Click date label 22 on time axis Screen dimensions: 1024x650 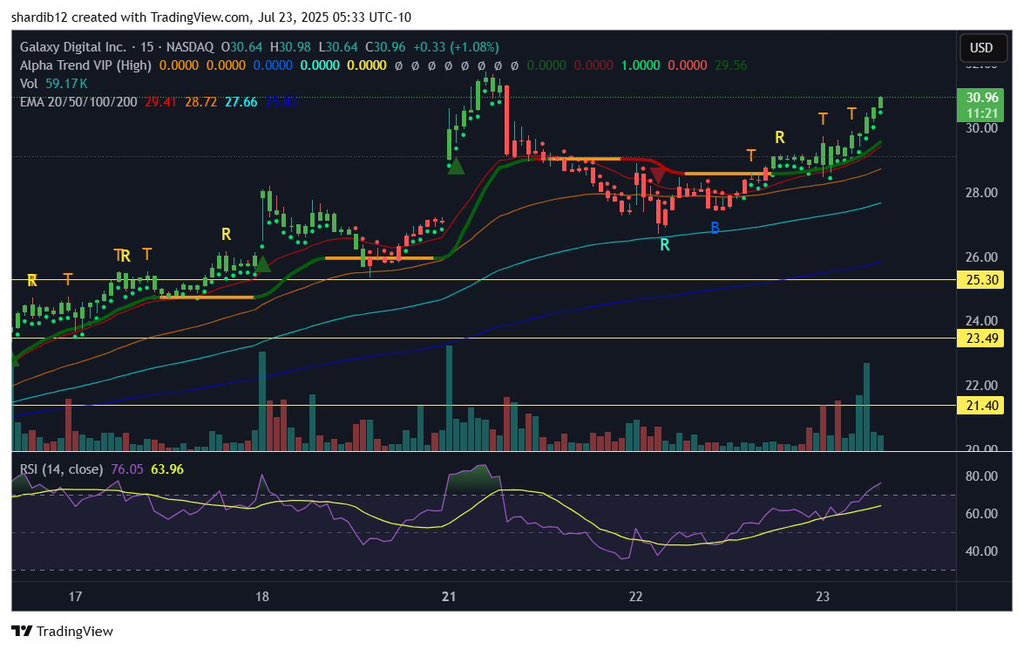(635, 596)
